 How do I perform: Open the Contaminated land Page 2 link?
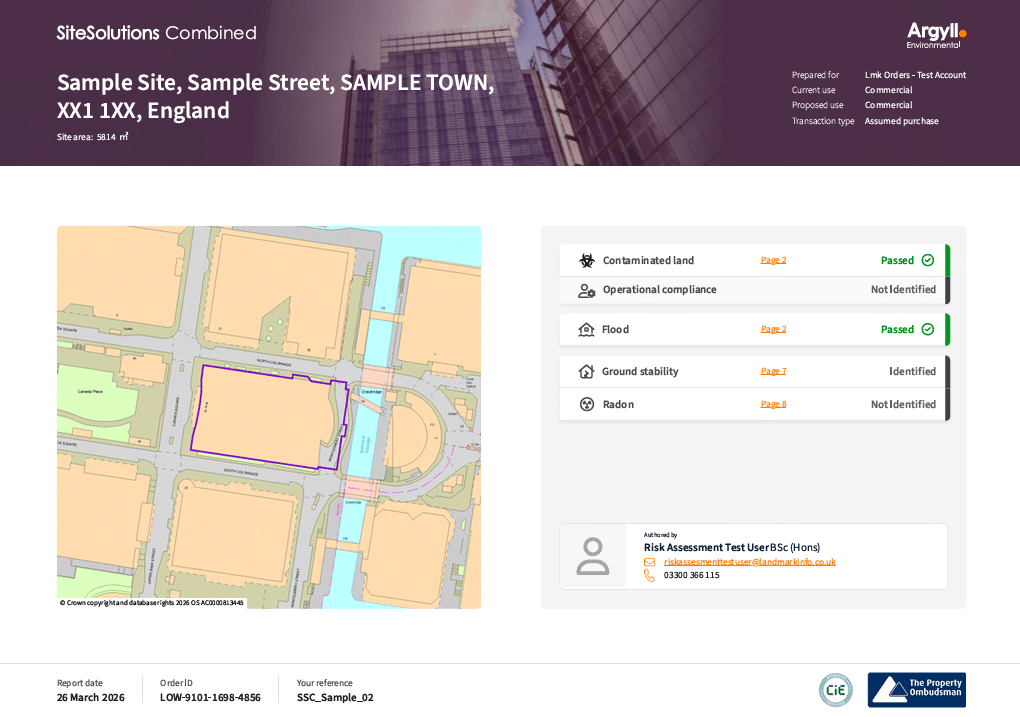click(773, 261)
